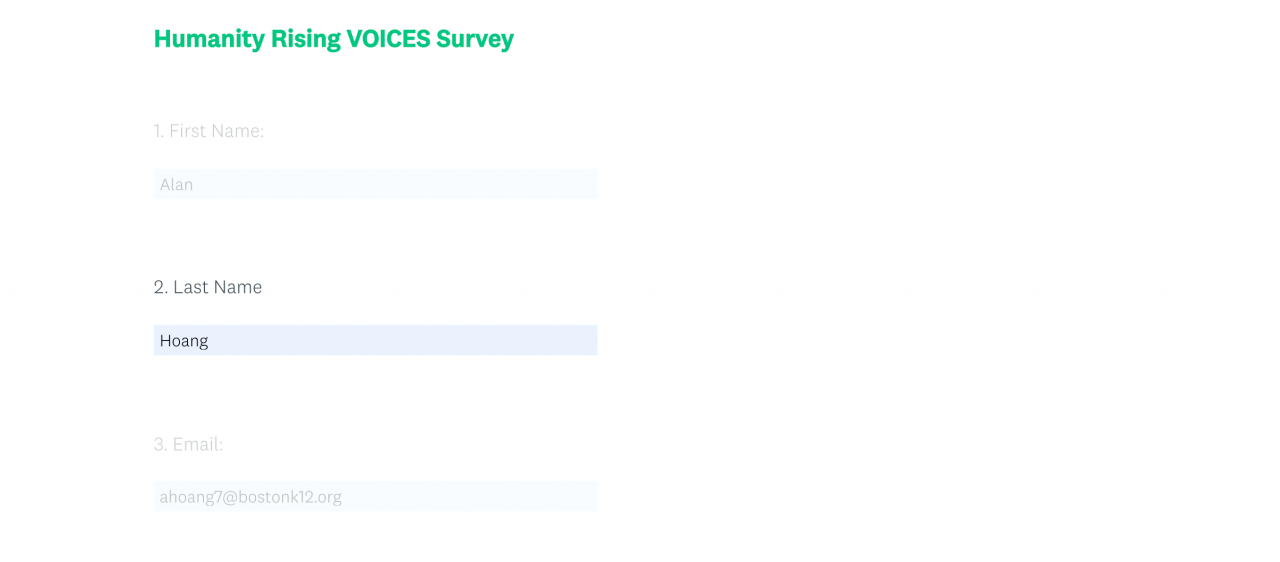
Task: Click the "1. First Name:" question label
Action: (x=209, y=131)
